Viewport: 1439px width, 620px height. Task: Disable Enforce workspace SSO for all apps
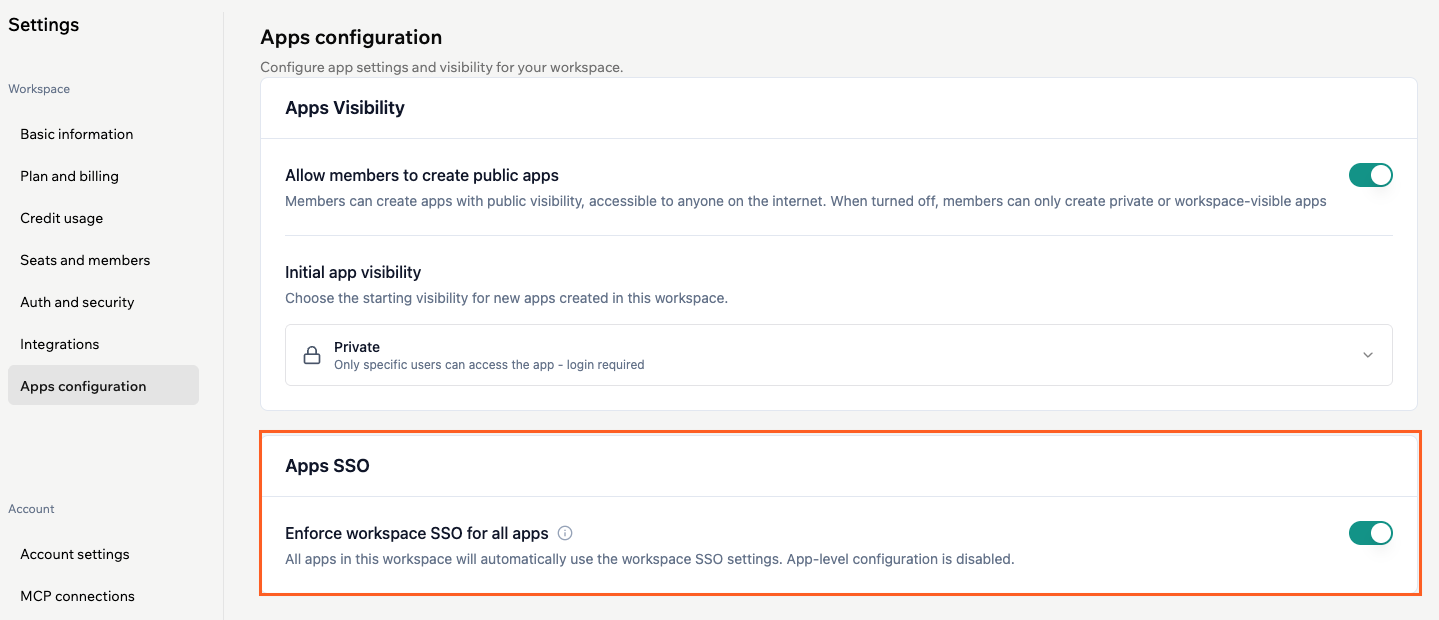click(x=1371, y=532)
